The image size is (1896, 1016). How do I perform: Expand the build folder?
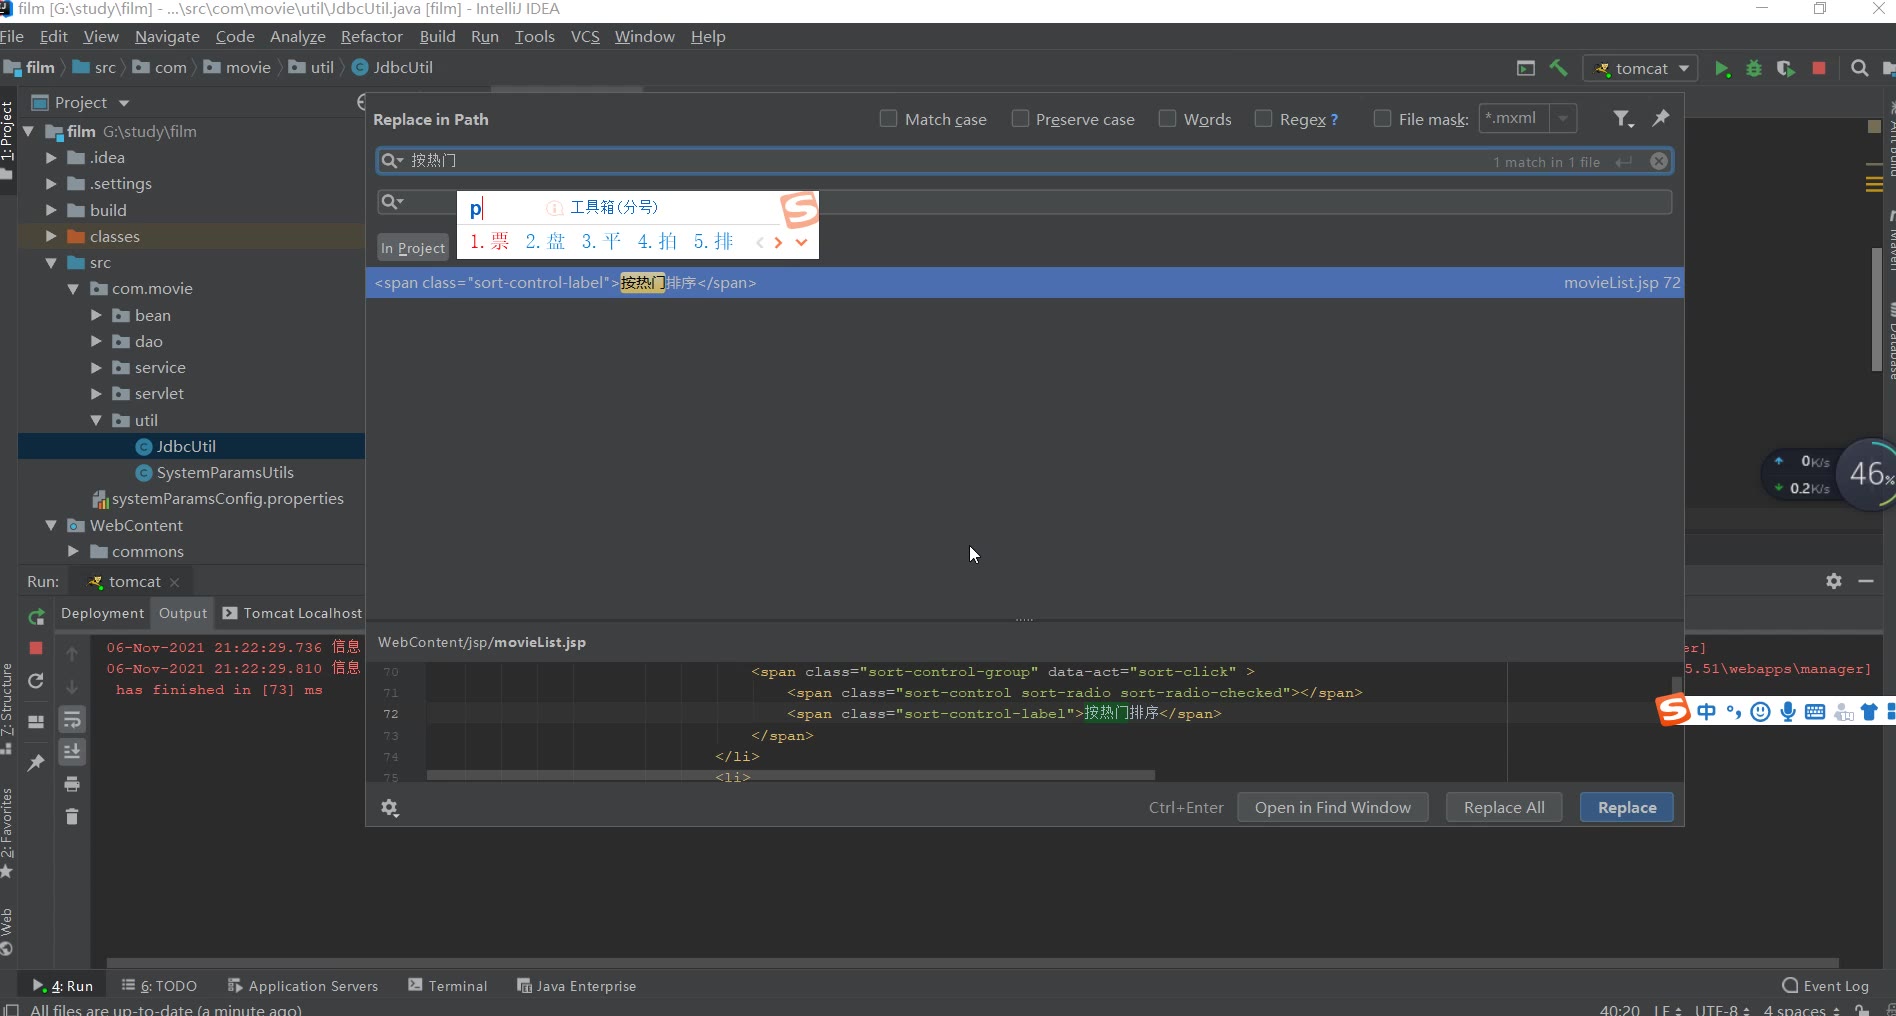51,210
